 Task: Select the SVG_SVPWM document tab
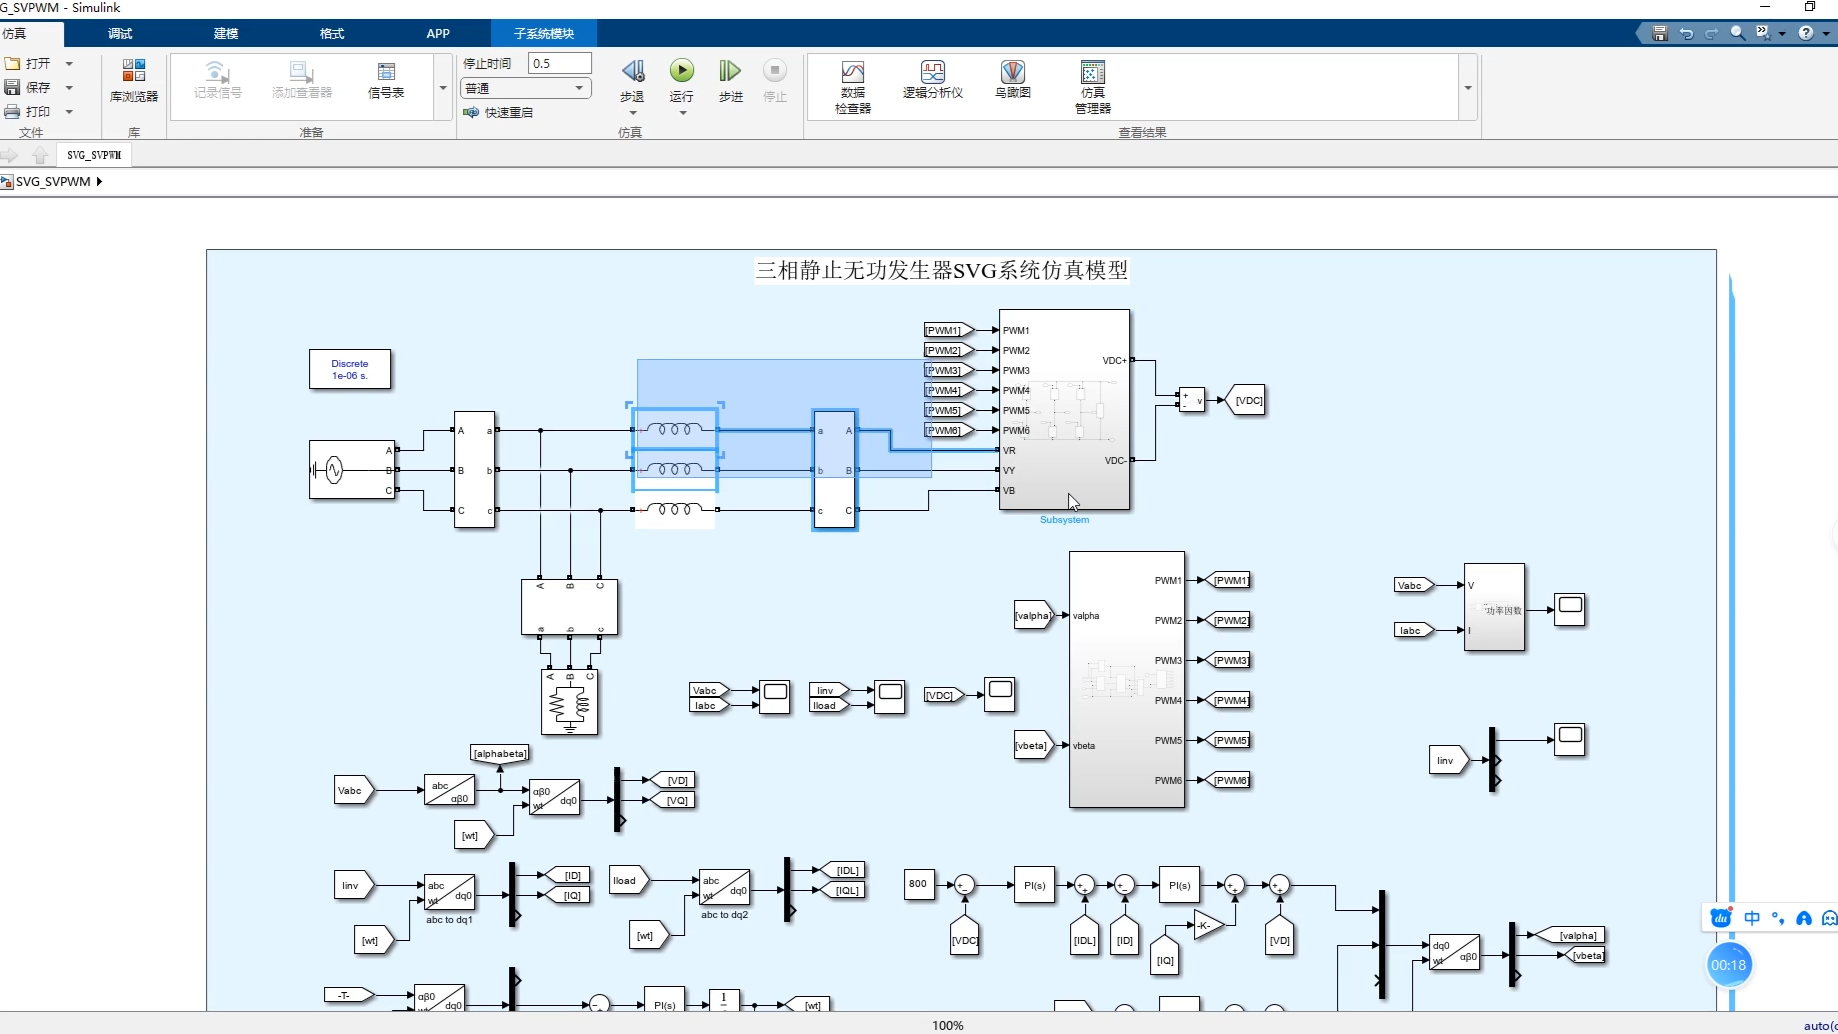tap(93, 155)
